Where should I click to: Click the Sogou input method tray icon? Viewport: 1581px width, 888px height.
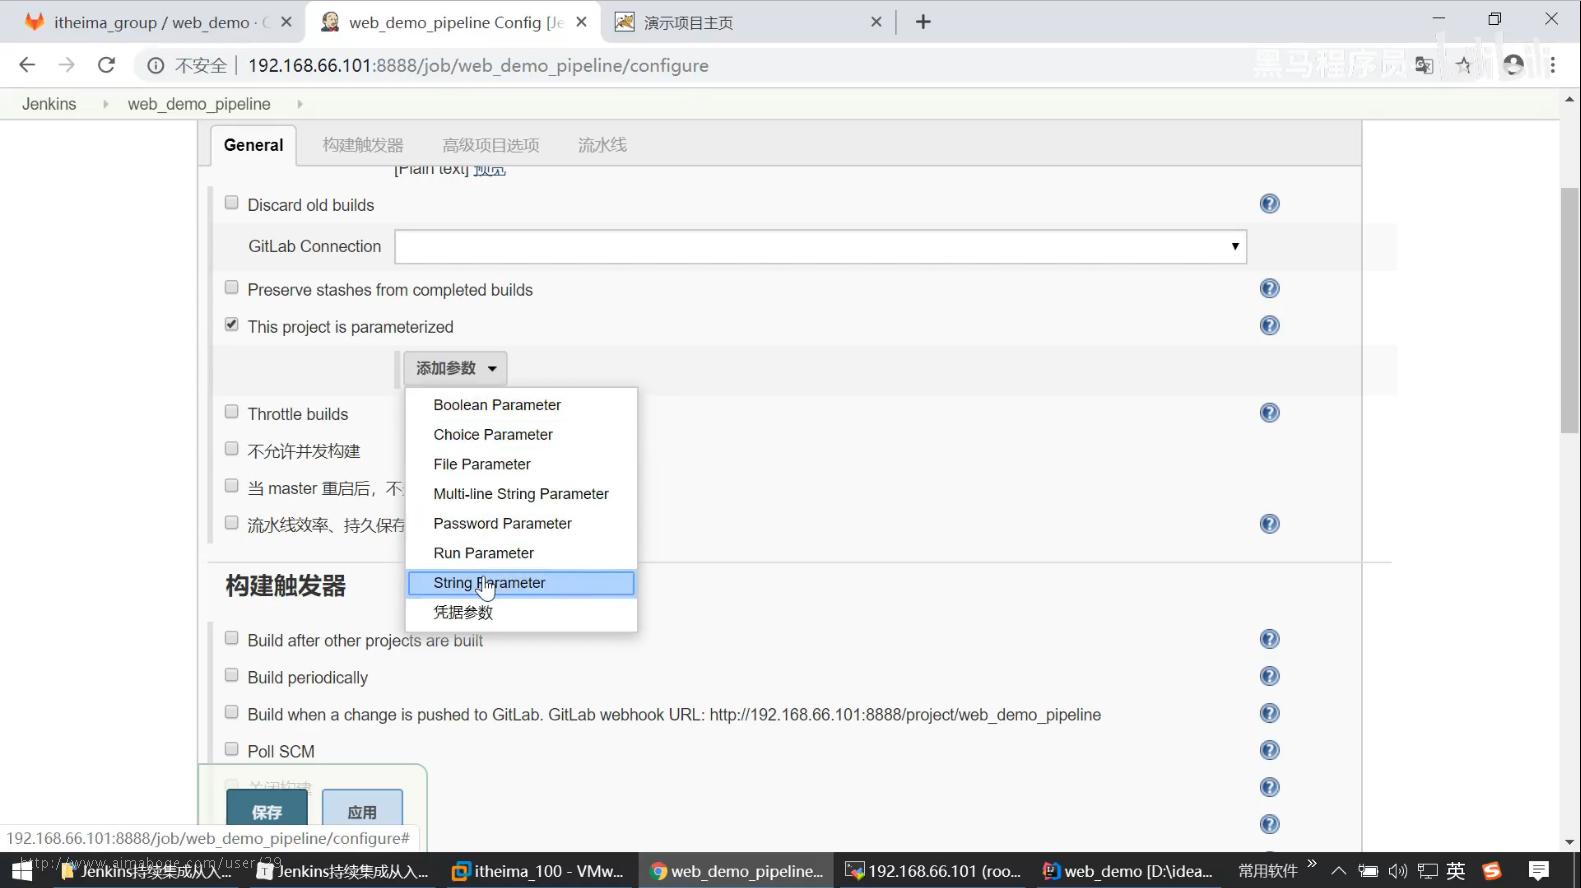click(x=1491, y=871)
